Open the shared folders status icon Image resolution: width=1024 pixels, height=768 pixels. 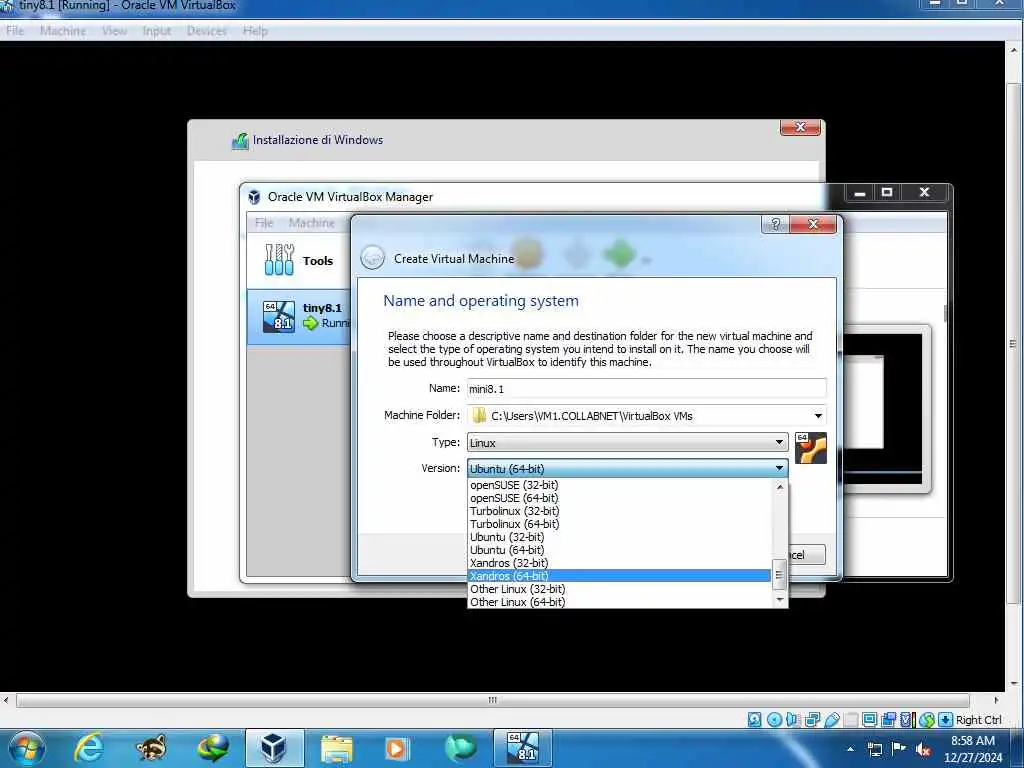tap(850, 720)
